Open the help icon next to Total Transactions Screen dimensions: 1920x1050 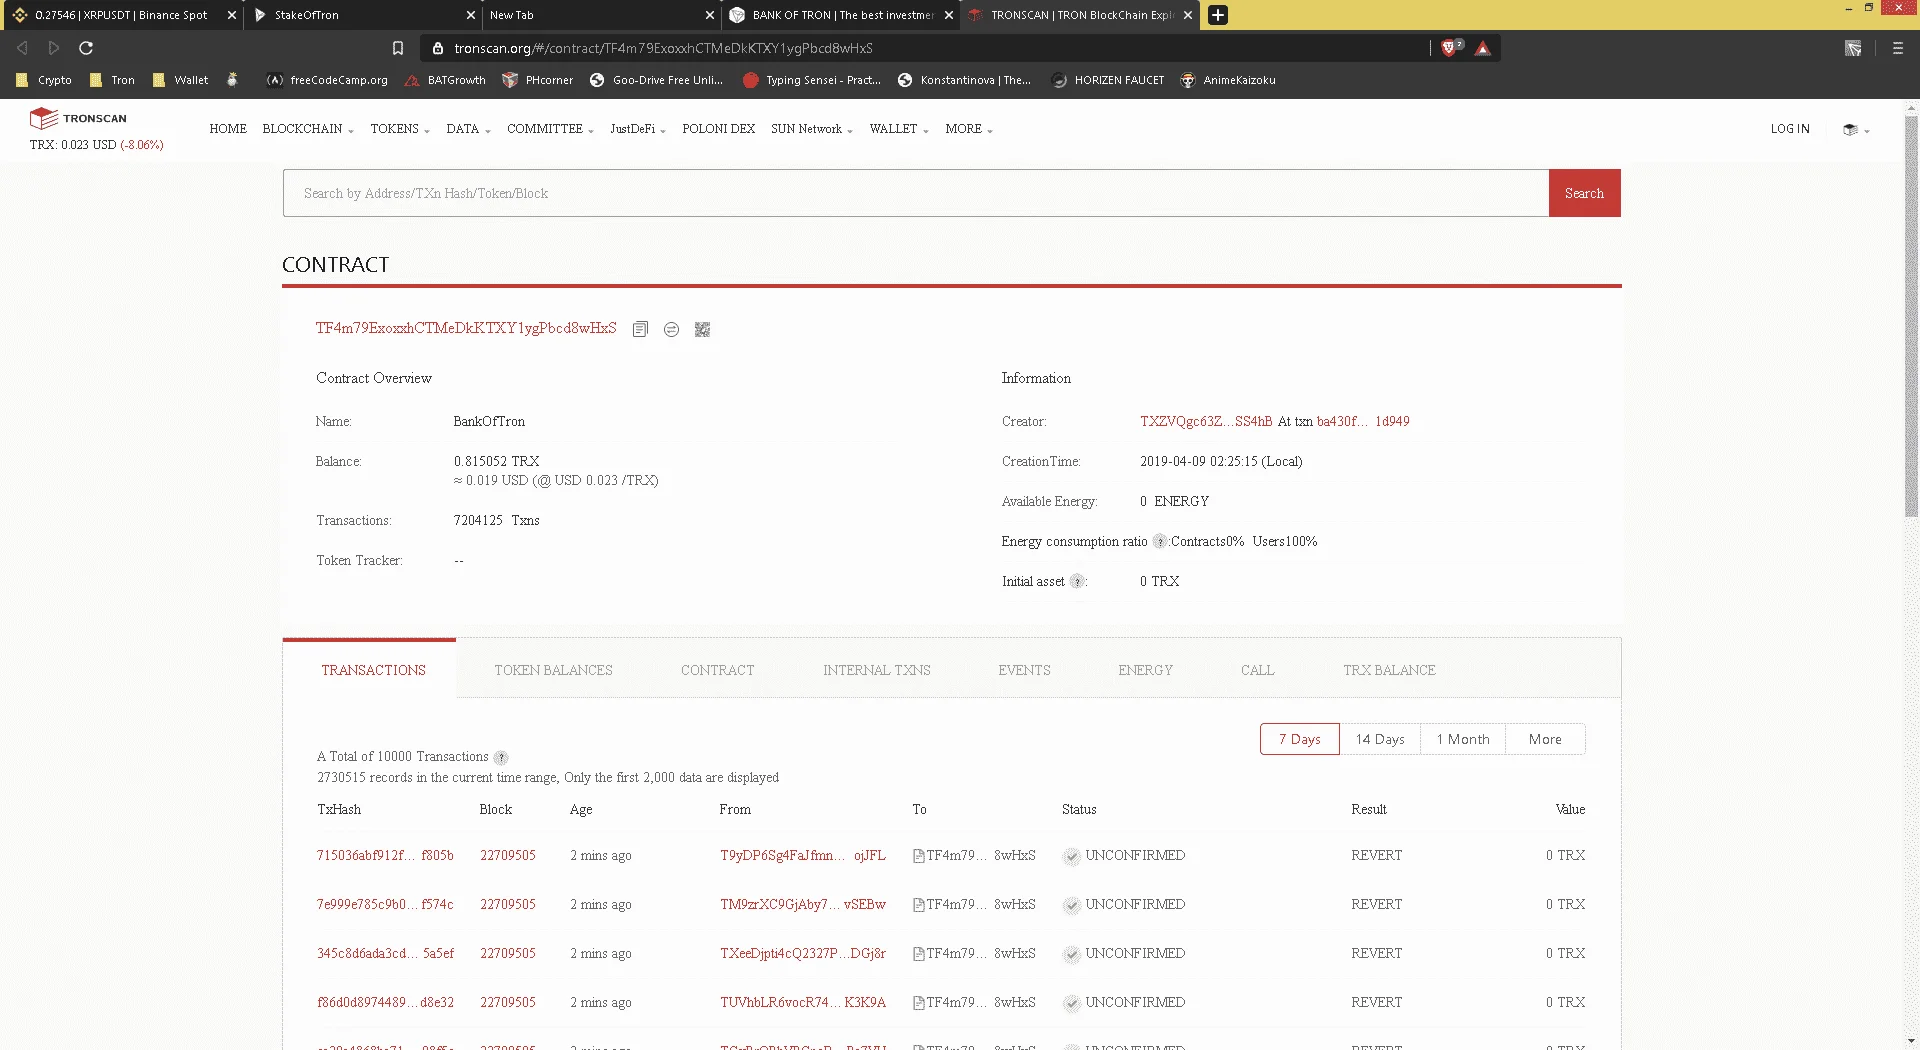(x=501, y=758)
